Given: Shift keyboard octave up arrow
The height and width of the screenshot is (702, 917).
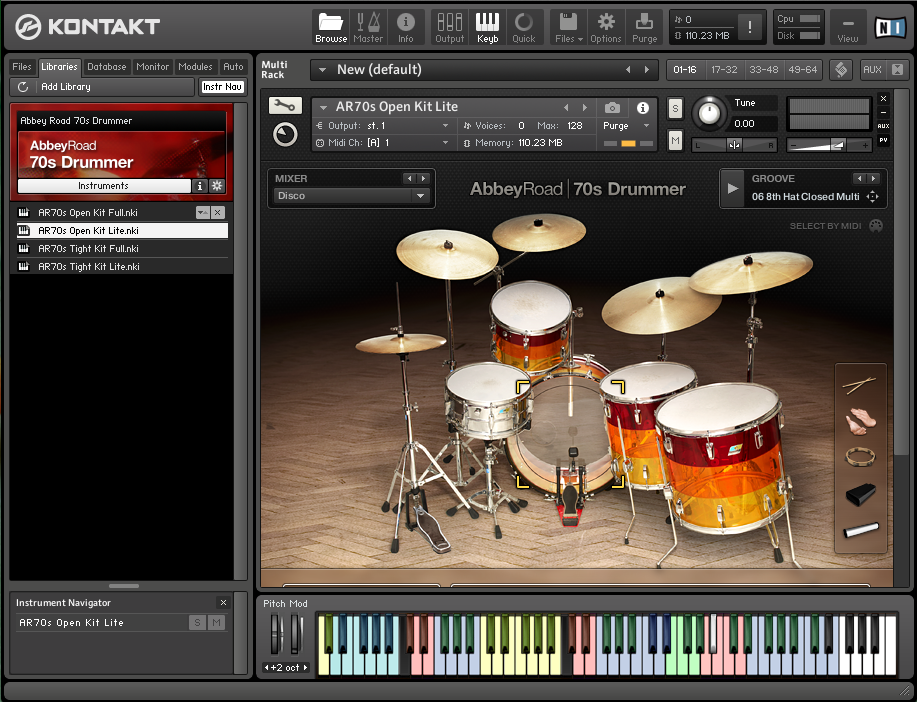Looking at the screenshot, I should (305, 667).
